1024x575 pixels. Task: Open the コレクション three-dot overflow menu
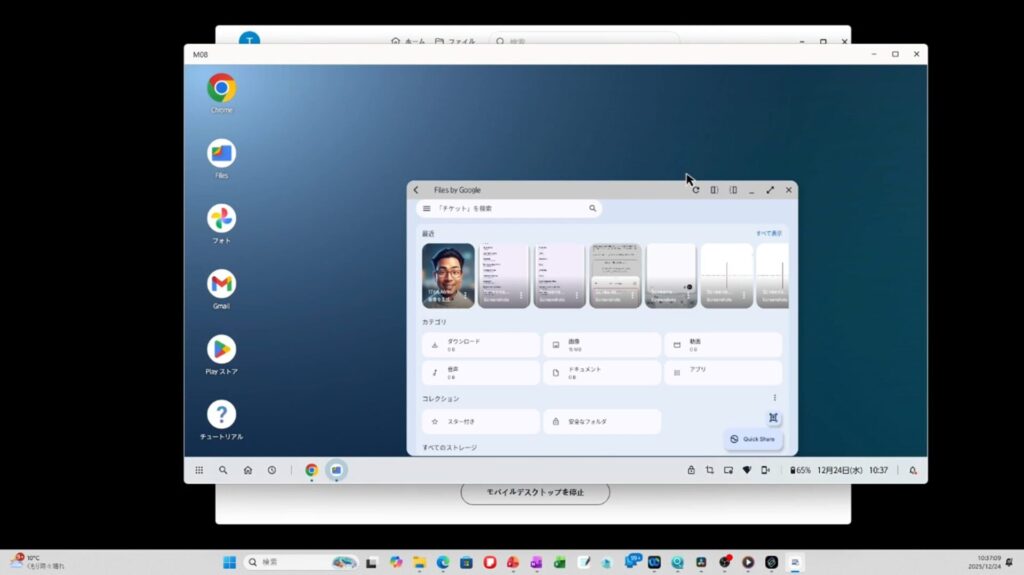[774, 398]
